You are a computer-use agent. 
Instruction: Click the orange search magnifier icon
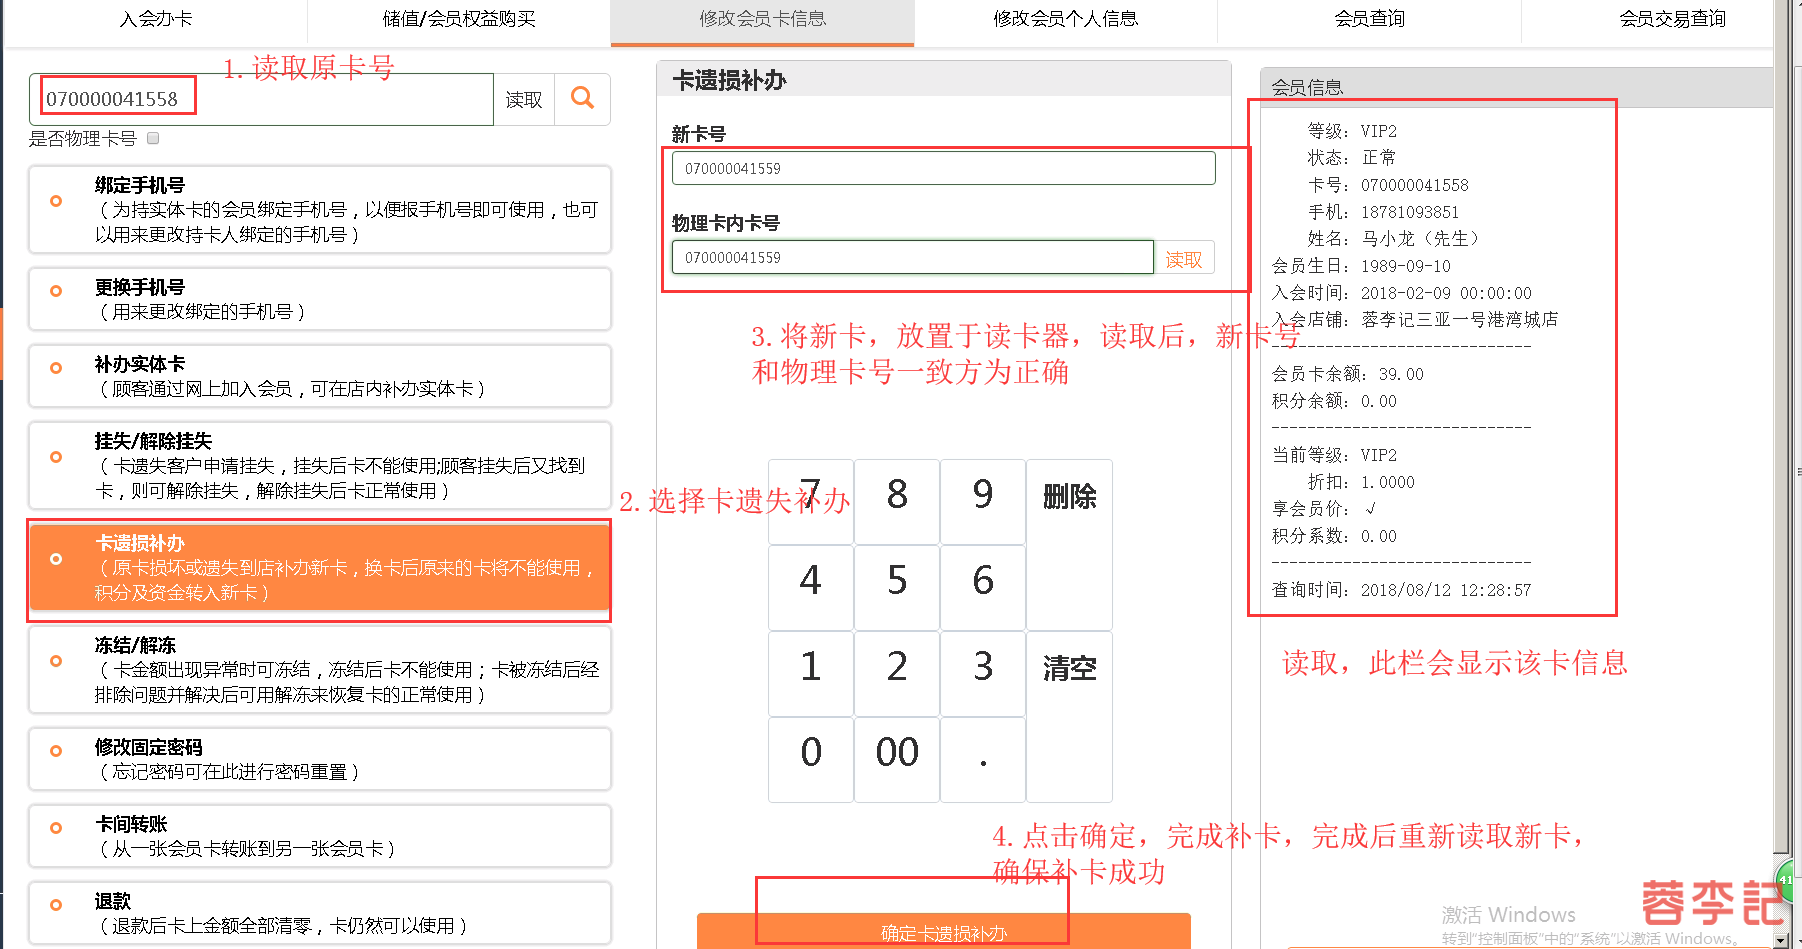click(x=582, y=98)
